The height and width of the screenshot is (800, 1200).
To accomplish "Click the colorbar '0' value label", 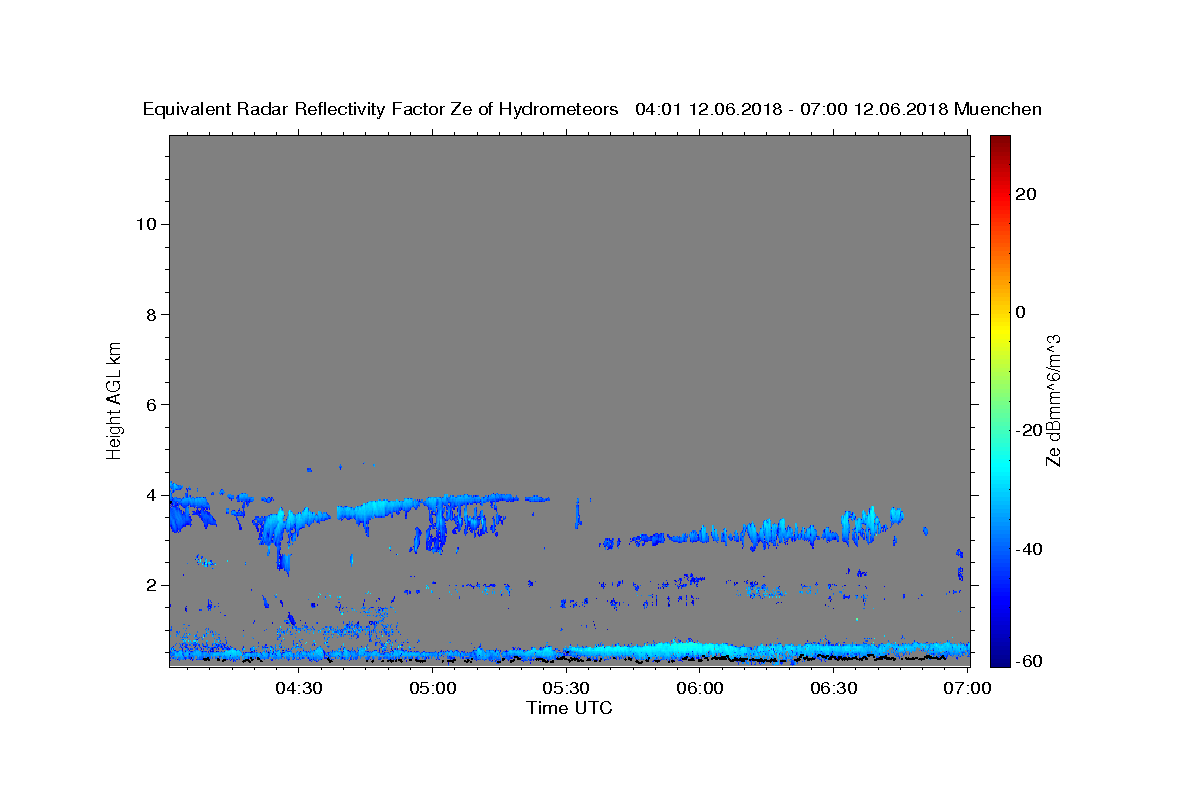I will 1020,312.
